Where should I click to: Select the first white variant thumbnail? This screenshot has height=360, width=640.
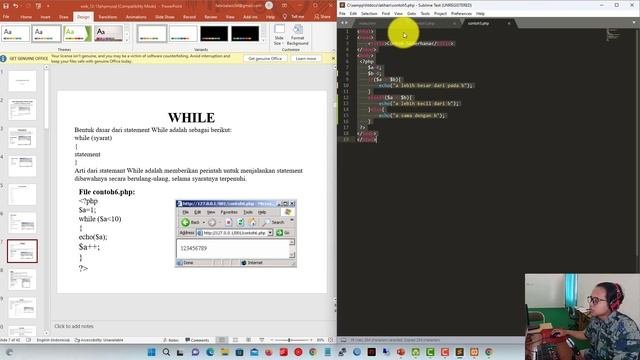(x=151, y=33)
